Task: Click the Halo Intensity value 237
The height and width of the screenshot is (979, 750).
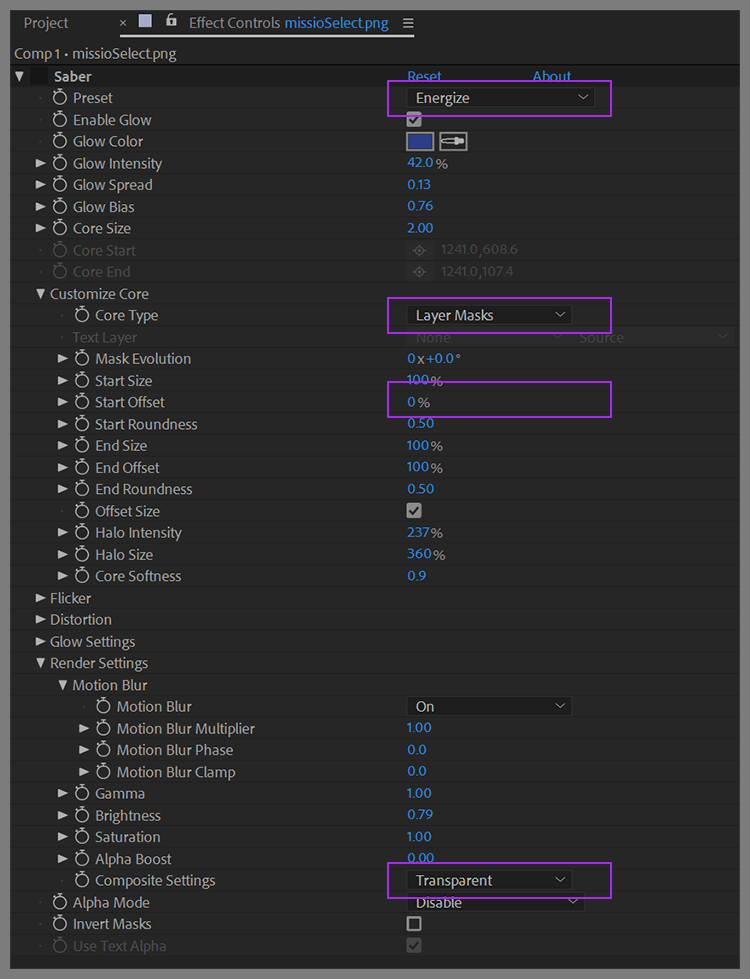Action: [418, 533]
